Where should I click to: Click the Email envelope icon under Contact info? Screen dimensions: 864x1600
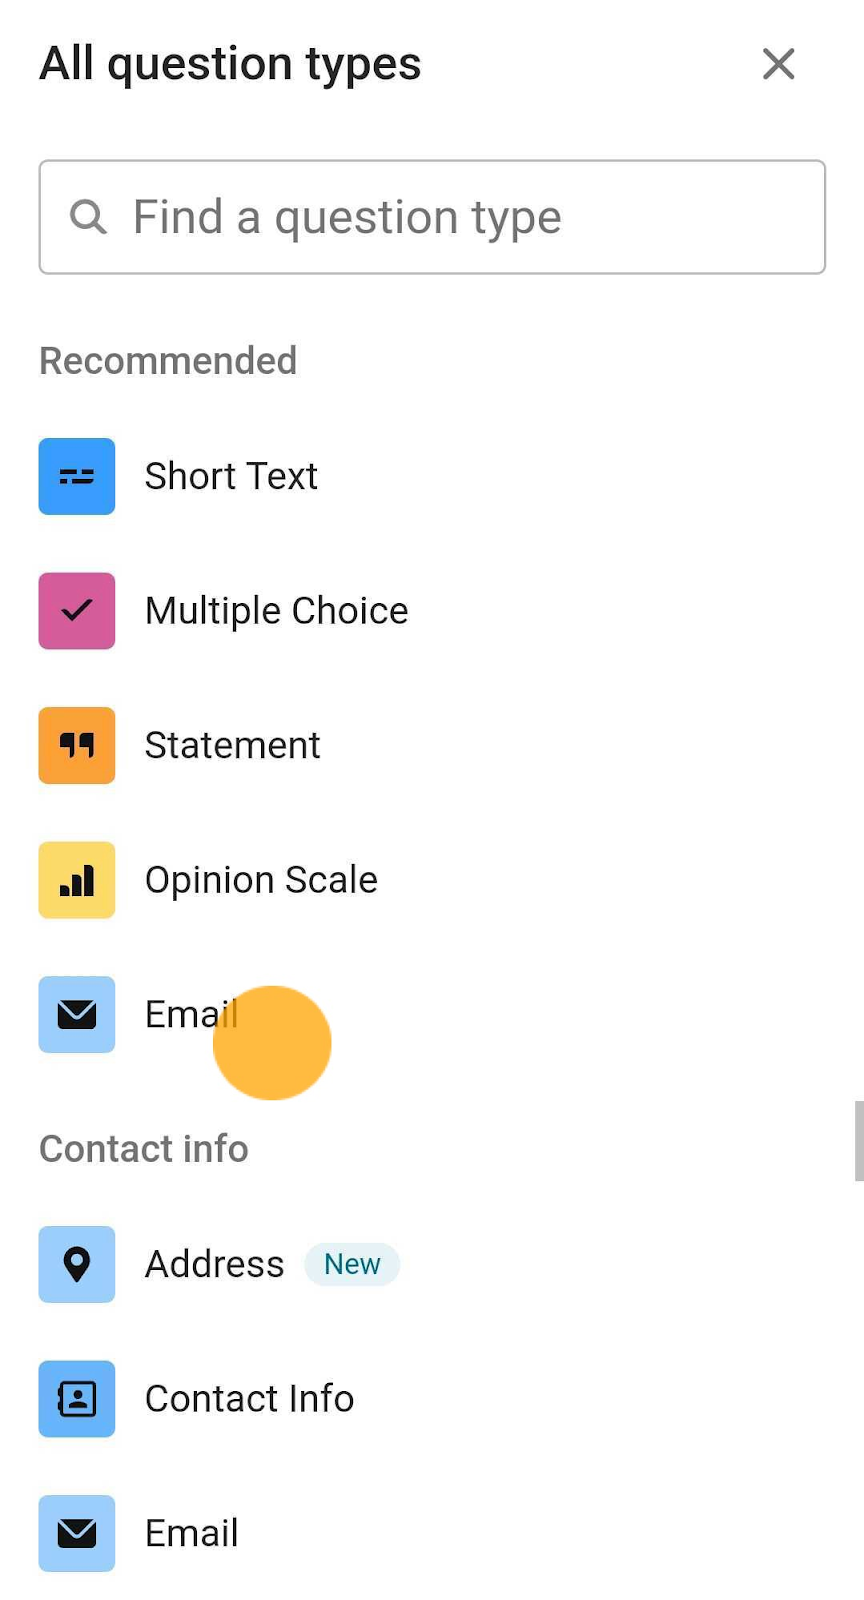pos(77,1533)
